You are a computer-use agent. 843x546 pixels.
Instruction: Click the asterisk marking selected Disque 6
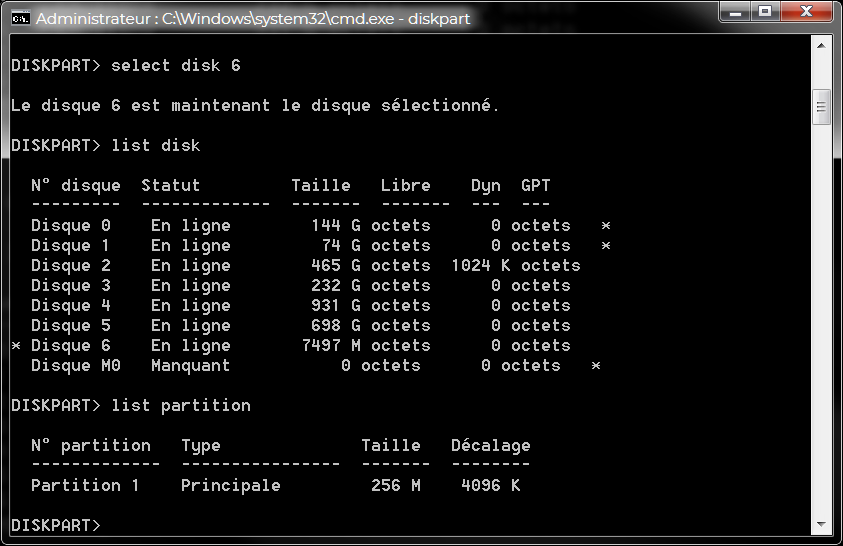pyautogui.click(x=16, y=346)
